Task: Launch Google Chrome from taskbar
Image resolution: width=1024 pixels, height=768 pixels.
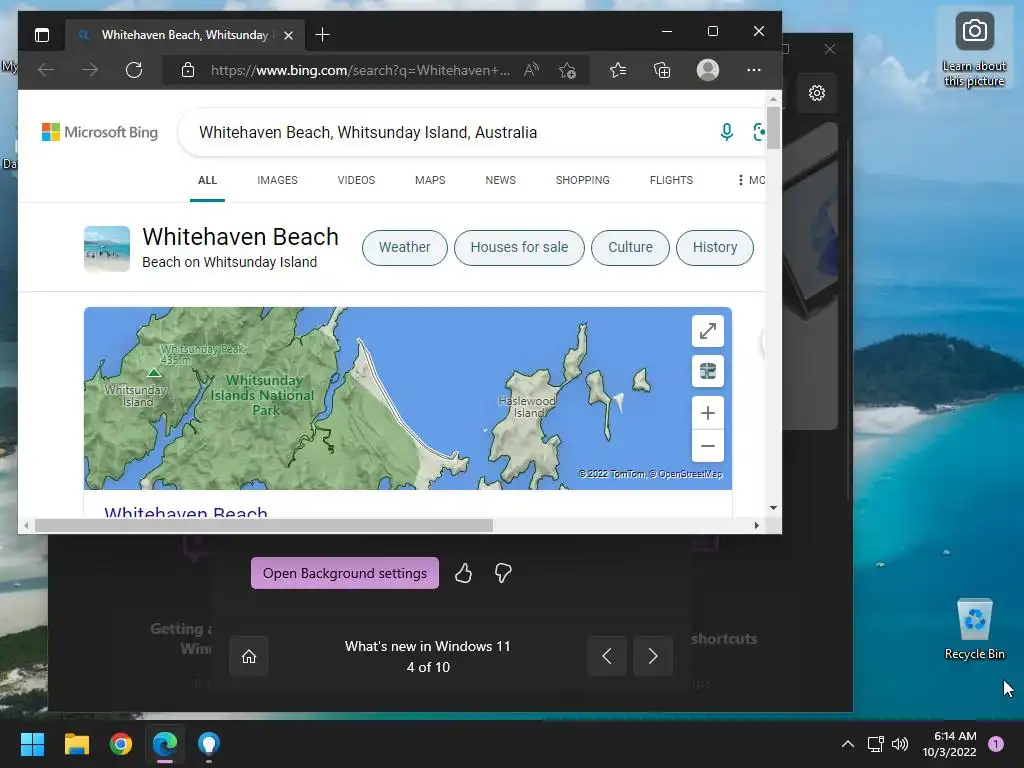Action: coord(121,744)
